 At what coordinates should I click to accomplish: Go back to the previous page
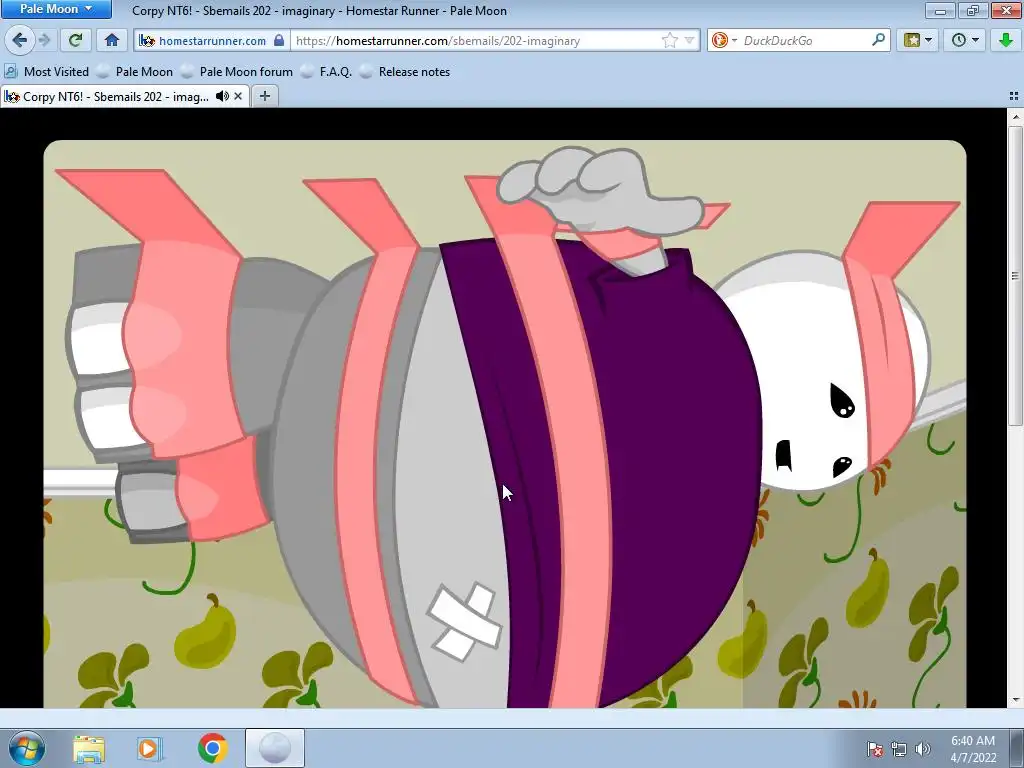pyautogui.click(x=20, y=40)
